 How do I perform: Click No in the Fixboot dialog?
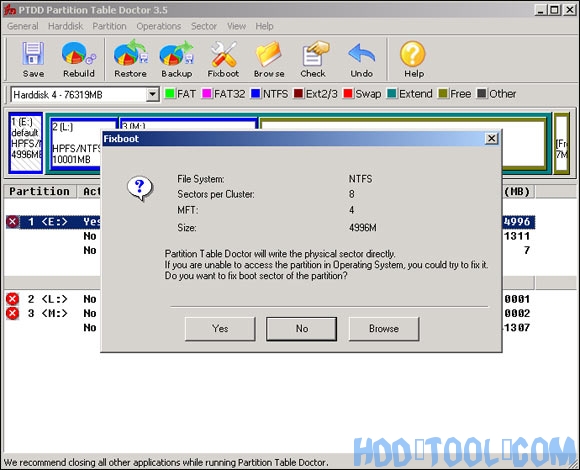click(x=301, y=328)
